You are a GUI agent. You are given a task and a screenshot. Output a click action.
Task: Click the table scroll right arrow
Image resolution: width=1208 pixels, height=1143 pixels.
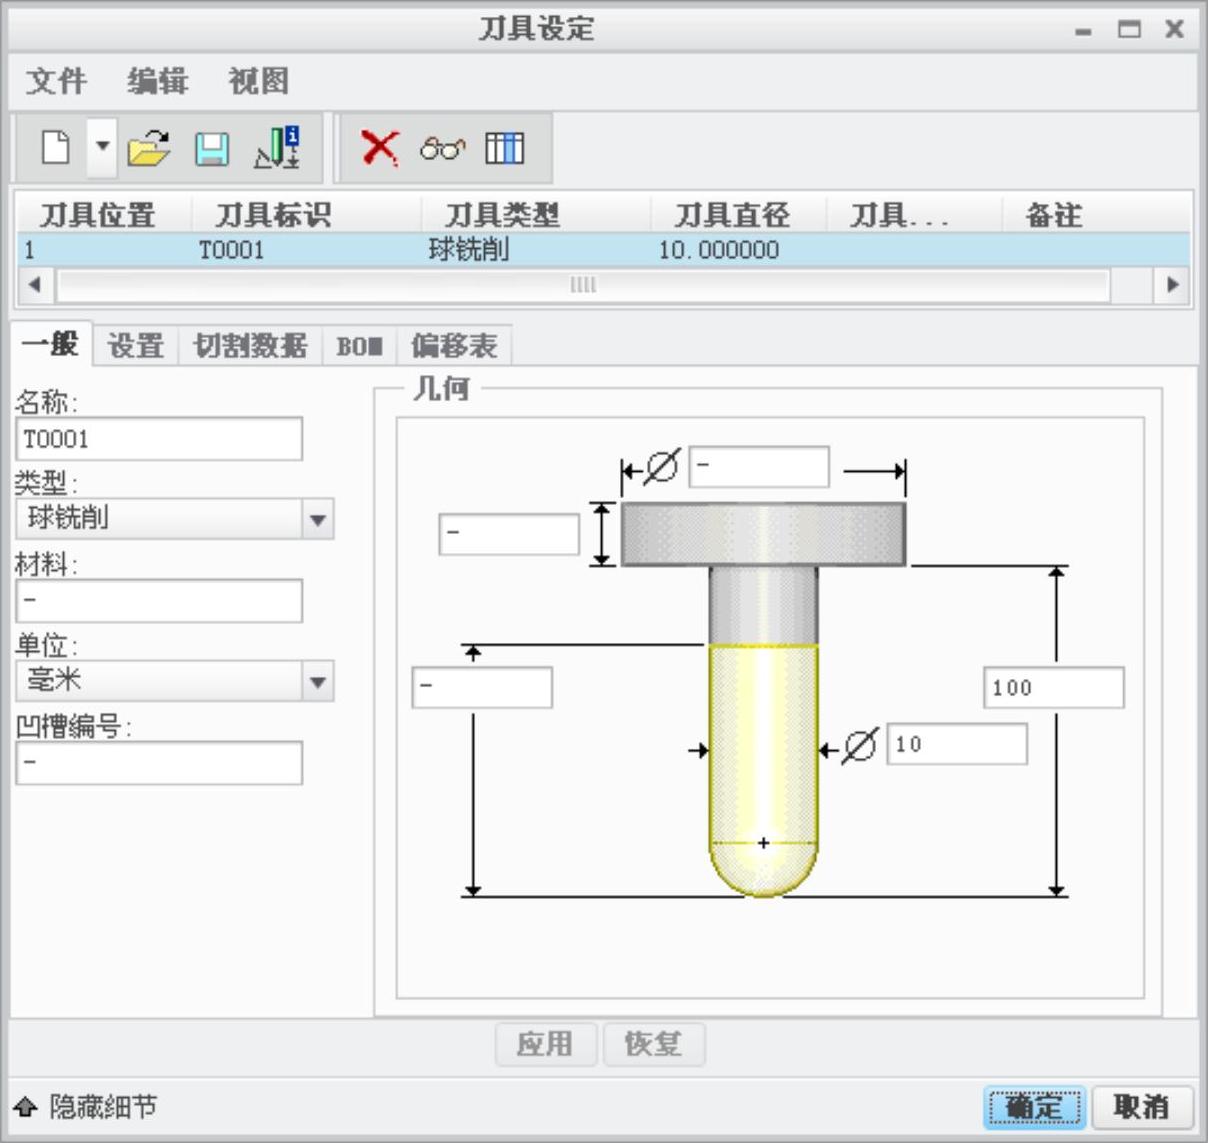coord(1173,285)
